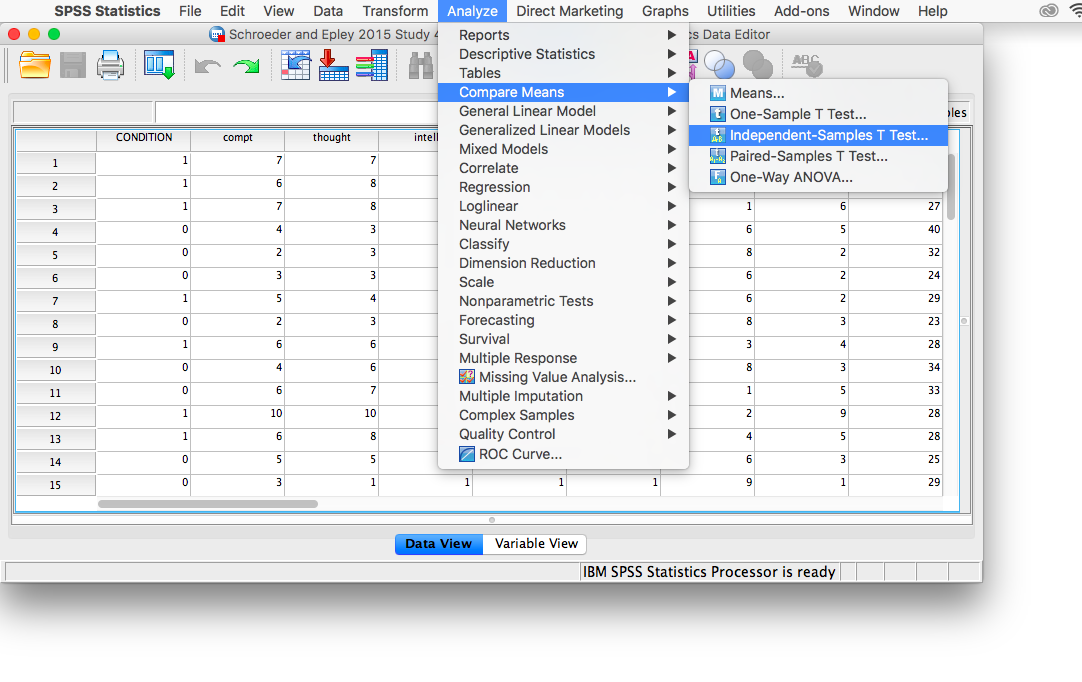Open the Forecasting menu entry
Image resolution: width=1082 pixels, height=682 pixels.
[564, 320]
